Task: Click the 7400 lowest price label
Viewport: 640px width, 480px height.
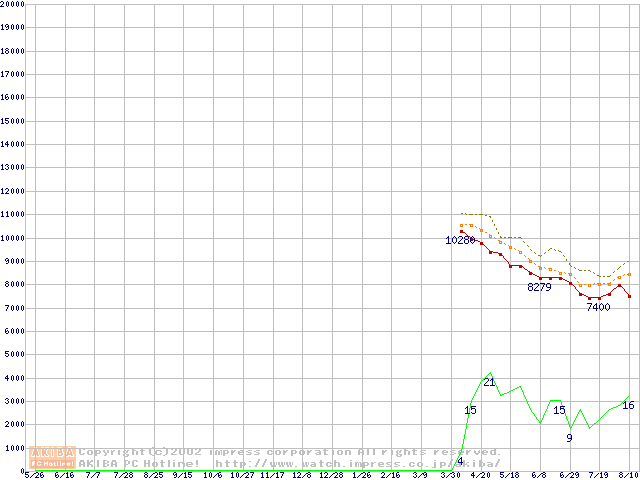Action: (x=598, y=307)
